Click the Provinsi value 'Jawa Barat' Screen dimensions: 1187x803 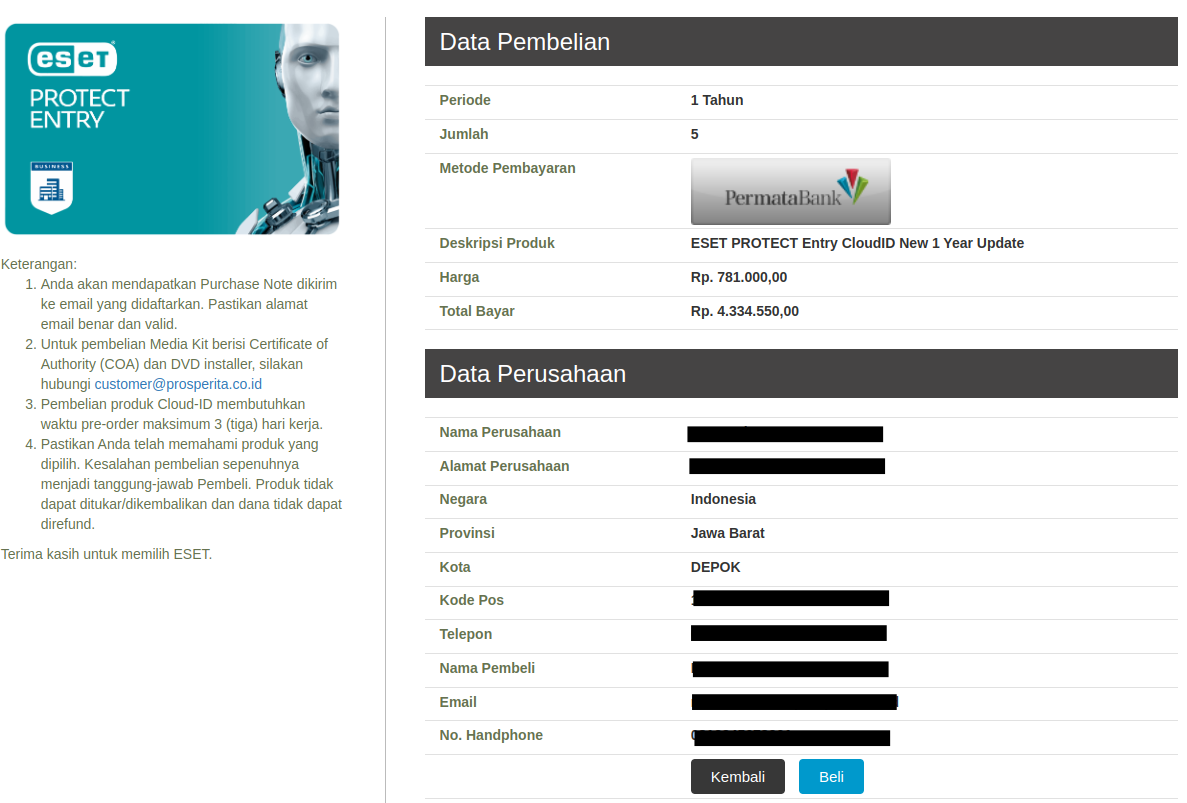click(727, 533)
